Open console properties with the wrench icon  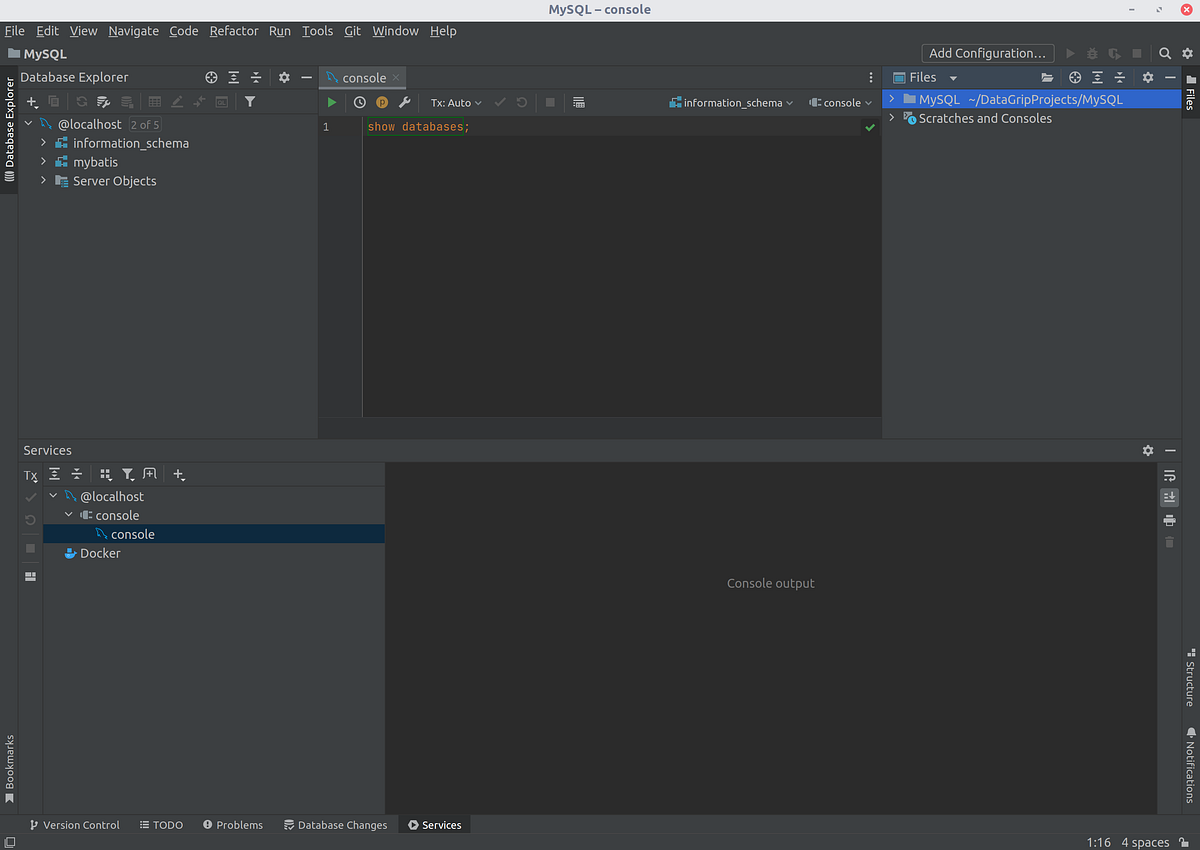coord(404,101)
